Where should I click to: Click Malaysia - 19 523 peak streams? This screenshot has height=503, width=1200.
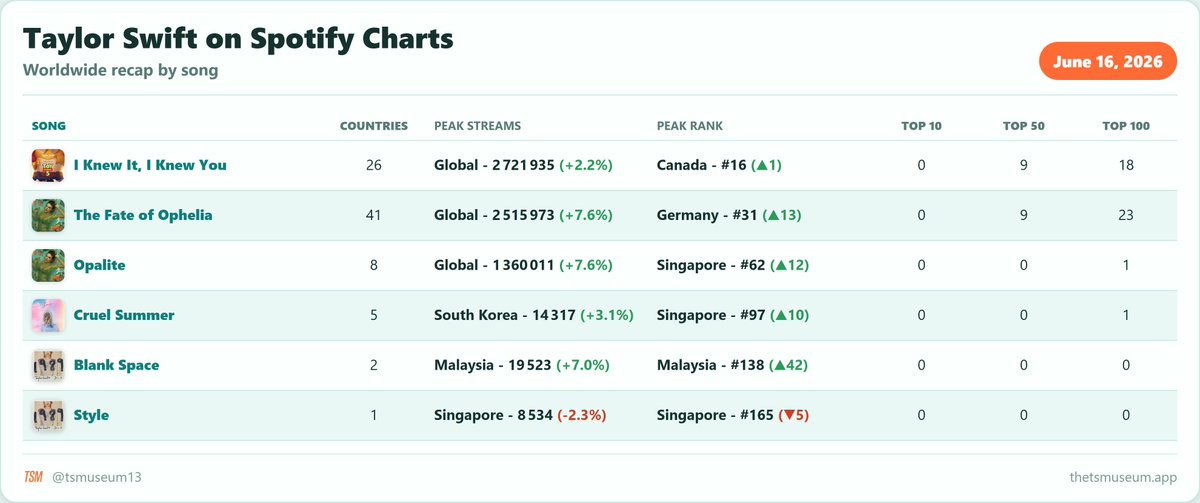click(522, 365)
